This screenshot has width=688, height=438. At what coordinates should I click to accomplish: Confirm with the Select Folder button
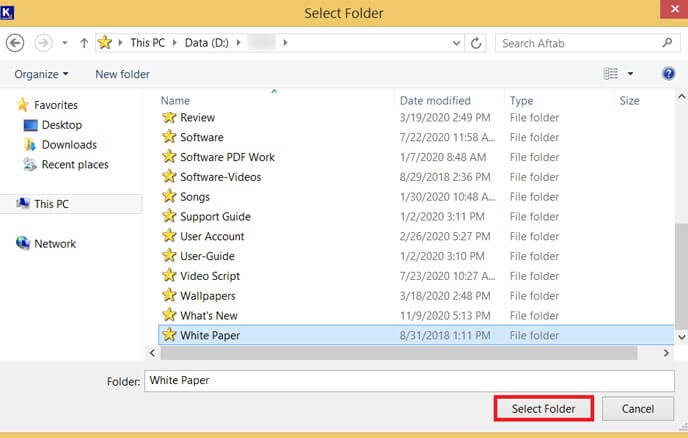pos(544,409)
